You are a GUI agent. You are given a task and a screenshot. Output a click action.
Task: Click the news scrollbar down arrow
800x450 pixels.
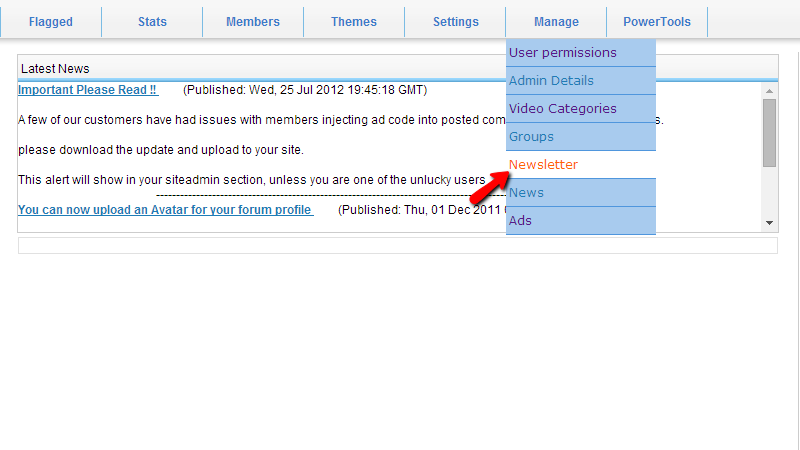[x=769, y=223]
